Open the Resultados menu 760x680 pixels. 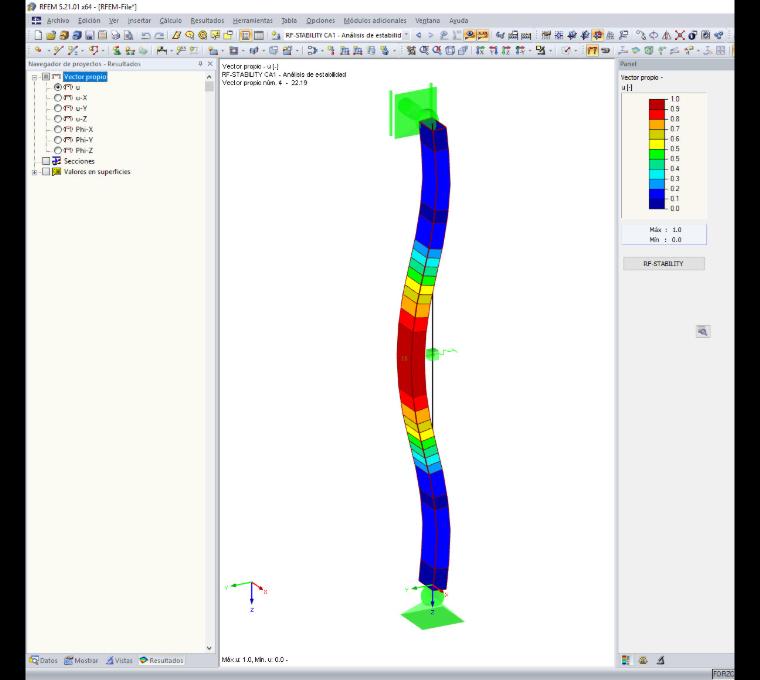(x=207, y=20)
